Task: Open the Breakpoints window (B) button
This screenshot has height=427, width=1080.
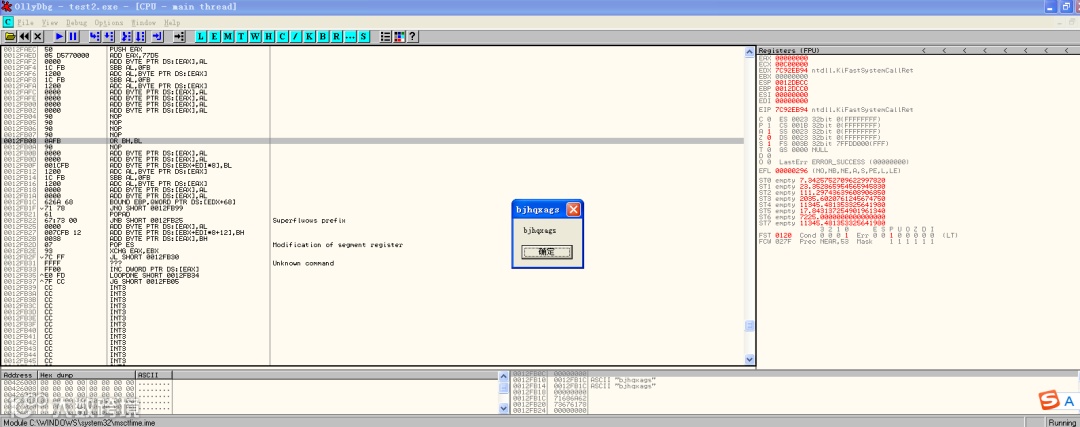Action: coord(323,37)
